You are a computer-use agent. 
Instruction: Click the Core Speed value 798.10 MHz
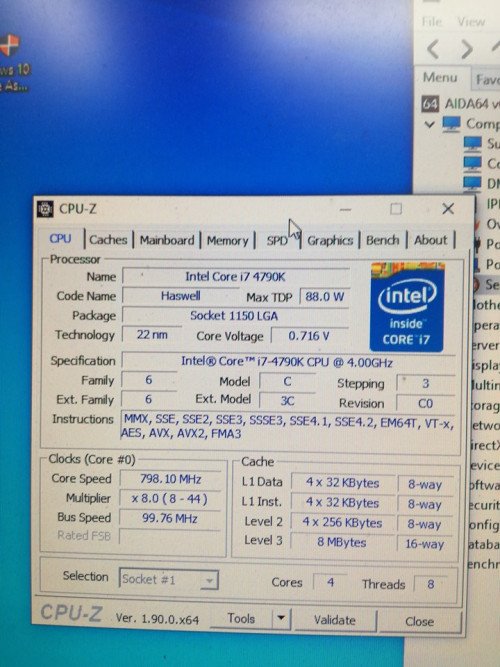point(170,479)
